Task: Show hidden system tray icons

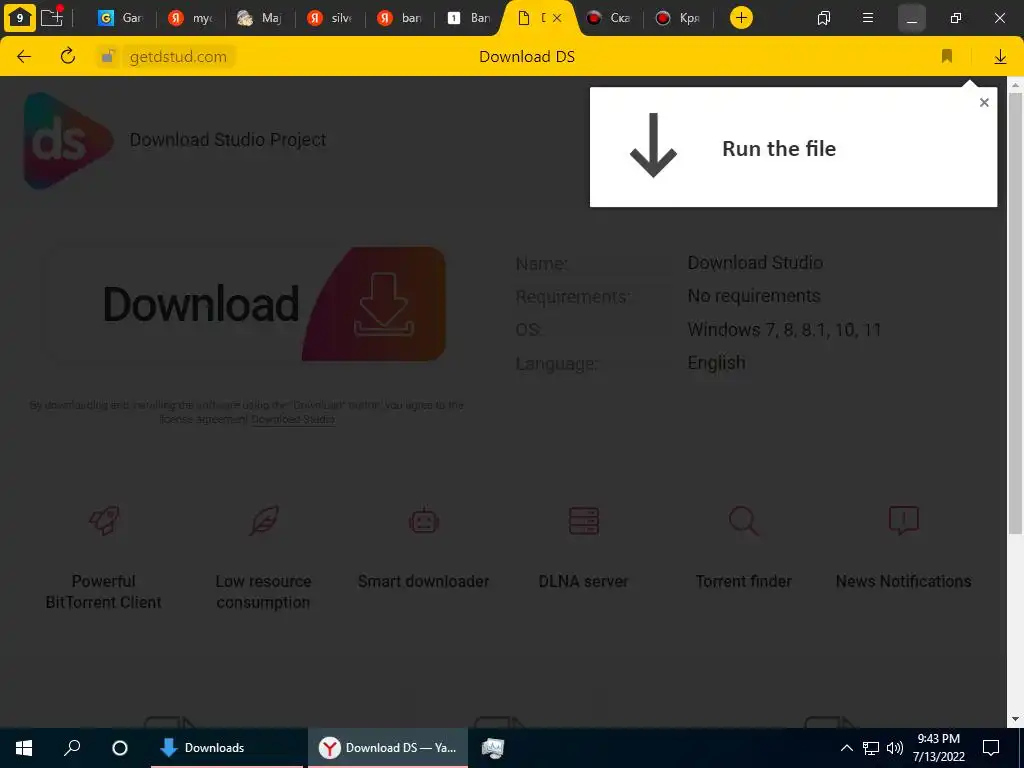Action: pyautogui.click(x=846, y=748)
